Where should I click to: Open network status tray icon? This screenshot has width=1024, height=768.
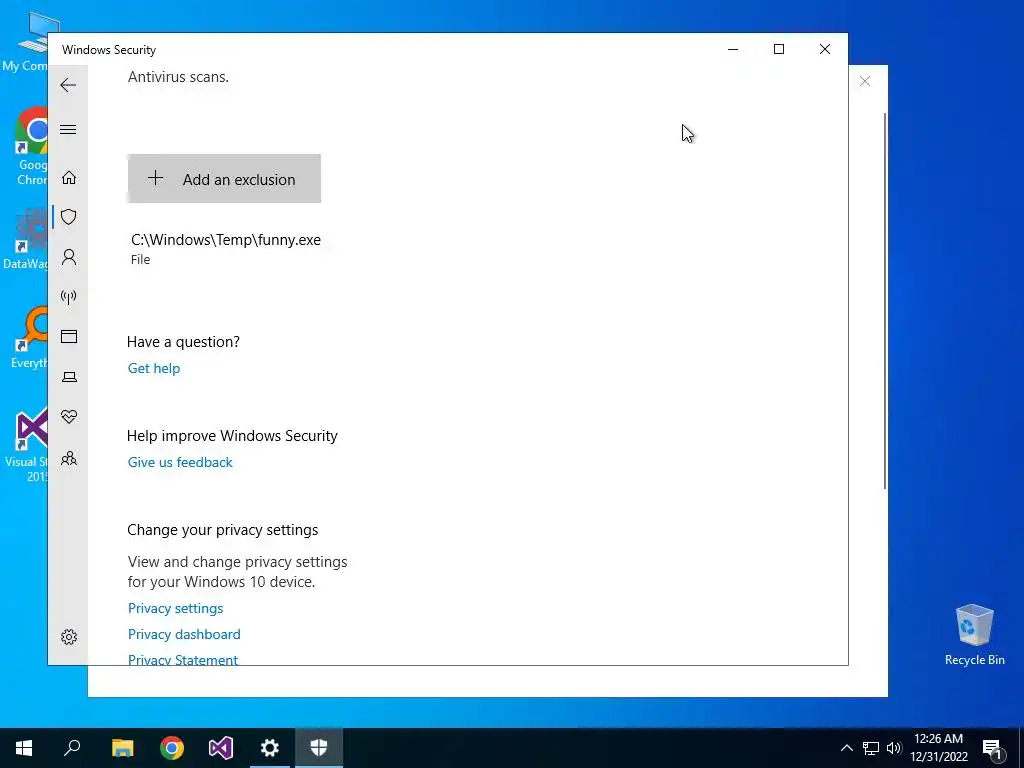pyautogui.click(x=871, y=748)
